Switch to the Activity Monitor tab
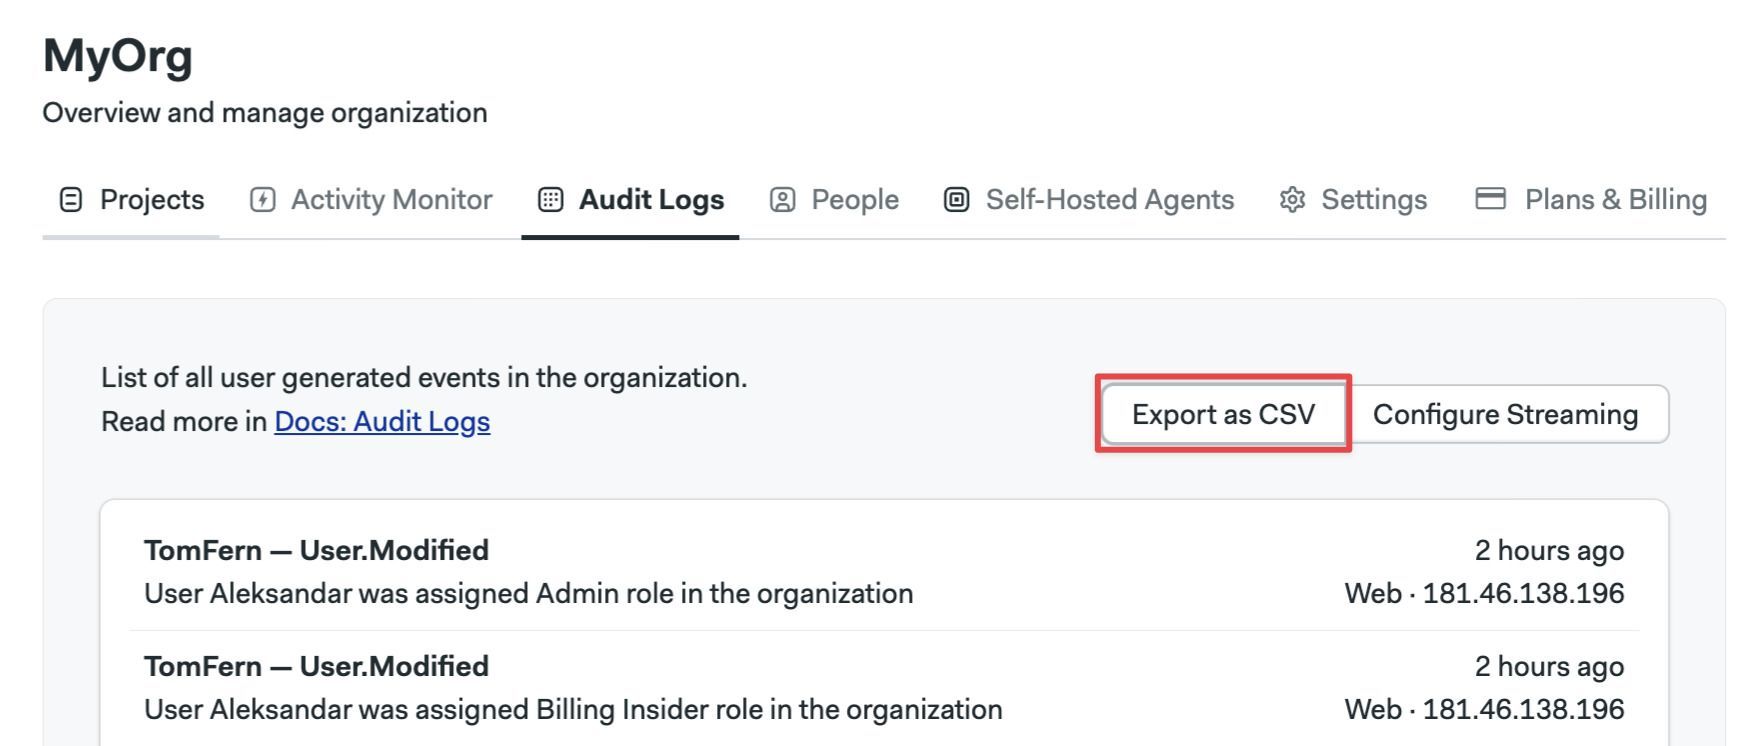 [370, 200]
